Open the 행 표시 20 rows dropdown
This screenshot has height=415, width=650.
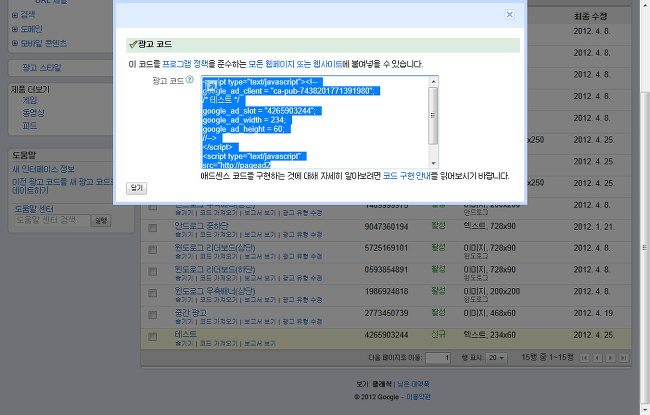[496, 358]
